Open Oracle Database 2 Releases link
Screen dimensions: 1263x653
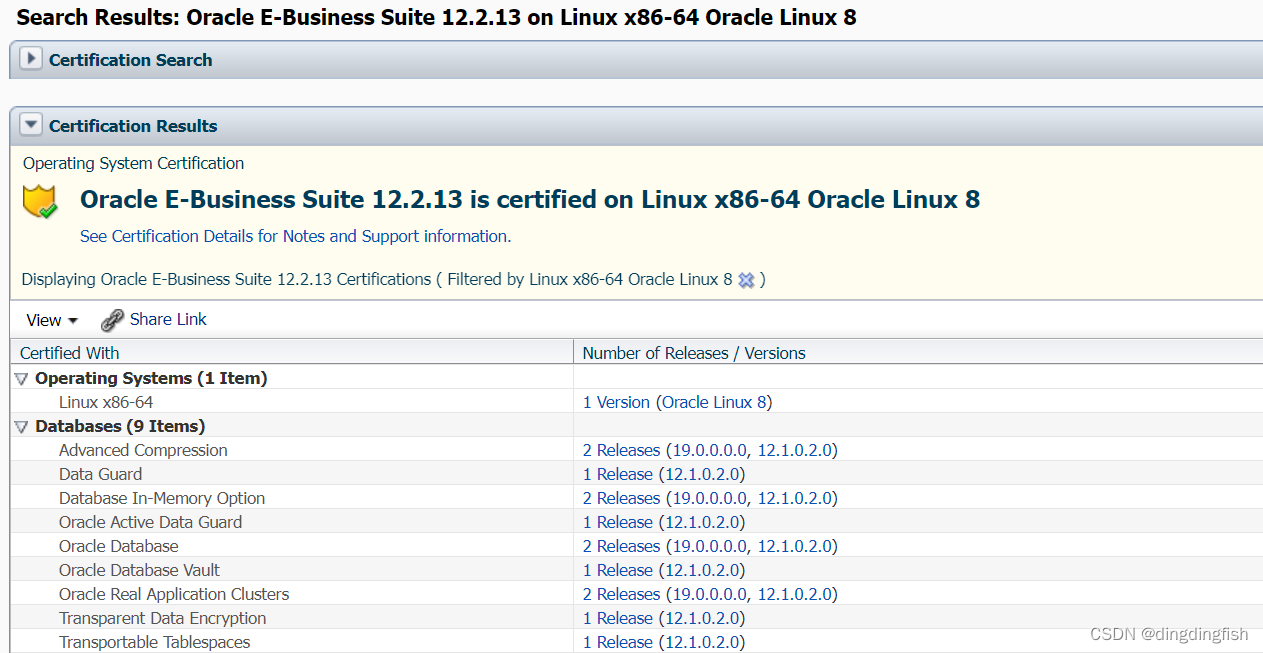pos(621,546)
